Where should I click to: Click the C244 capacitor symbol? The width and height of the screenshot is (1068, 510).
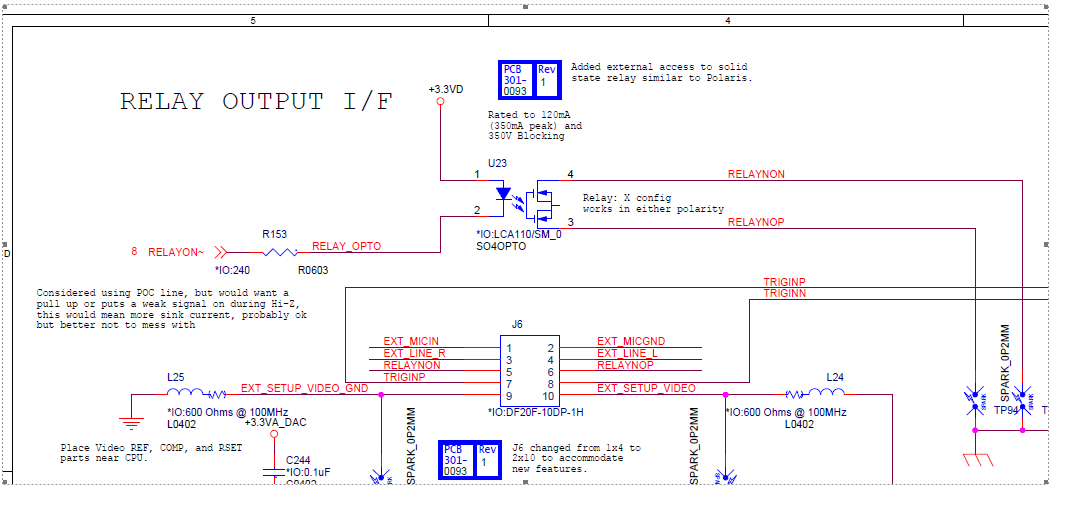pyautogui.click(x=274, y=470)
